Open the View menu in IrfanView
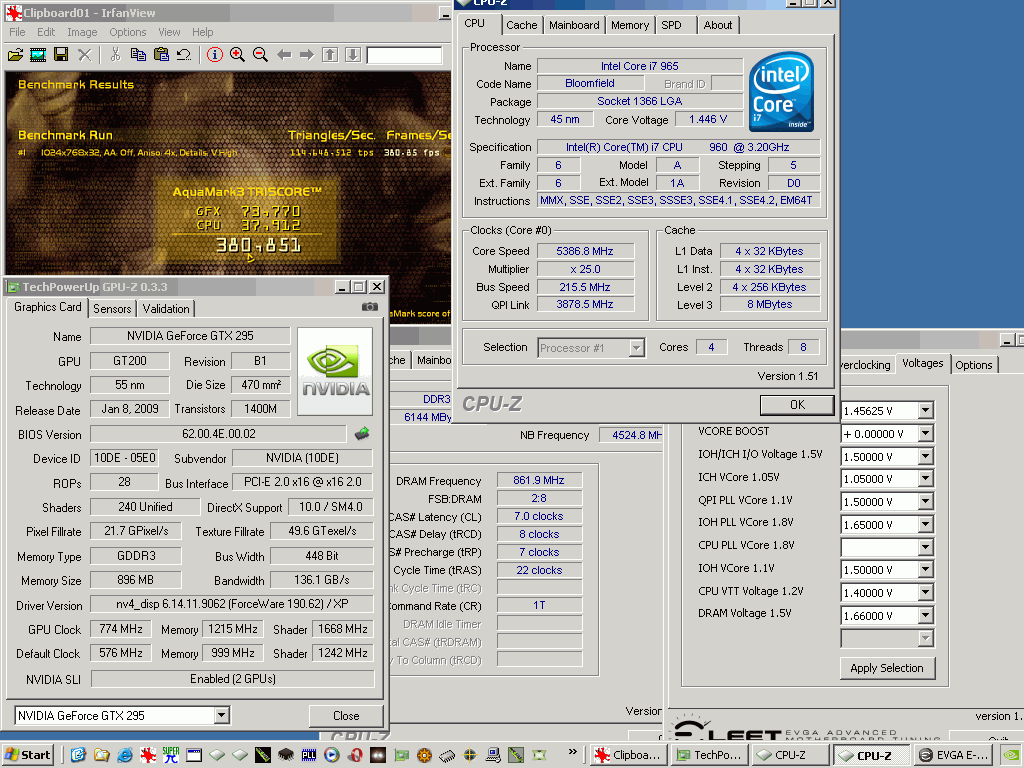This screenshot has width=1024, height=768. click(x=169, y=32)
